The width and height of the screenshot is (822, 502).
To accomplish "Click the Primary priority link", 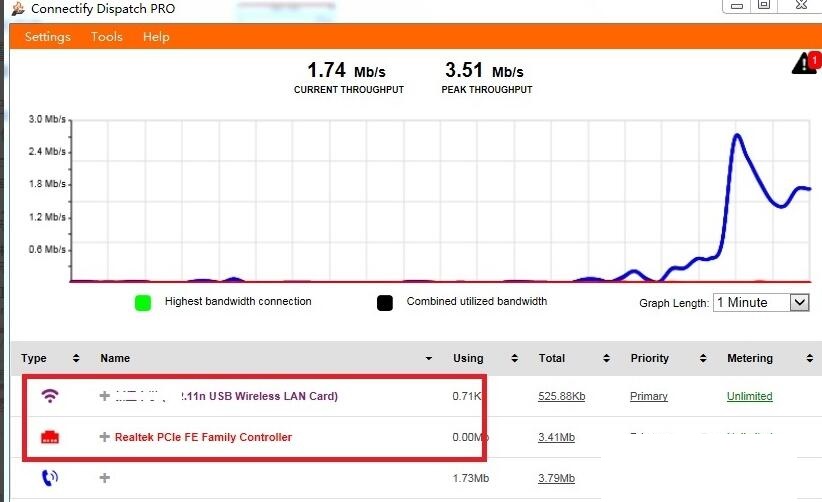I will 648,396.
